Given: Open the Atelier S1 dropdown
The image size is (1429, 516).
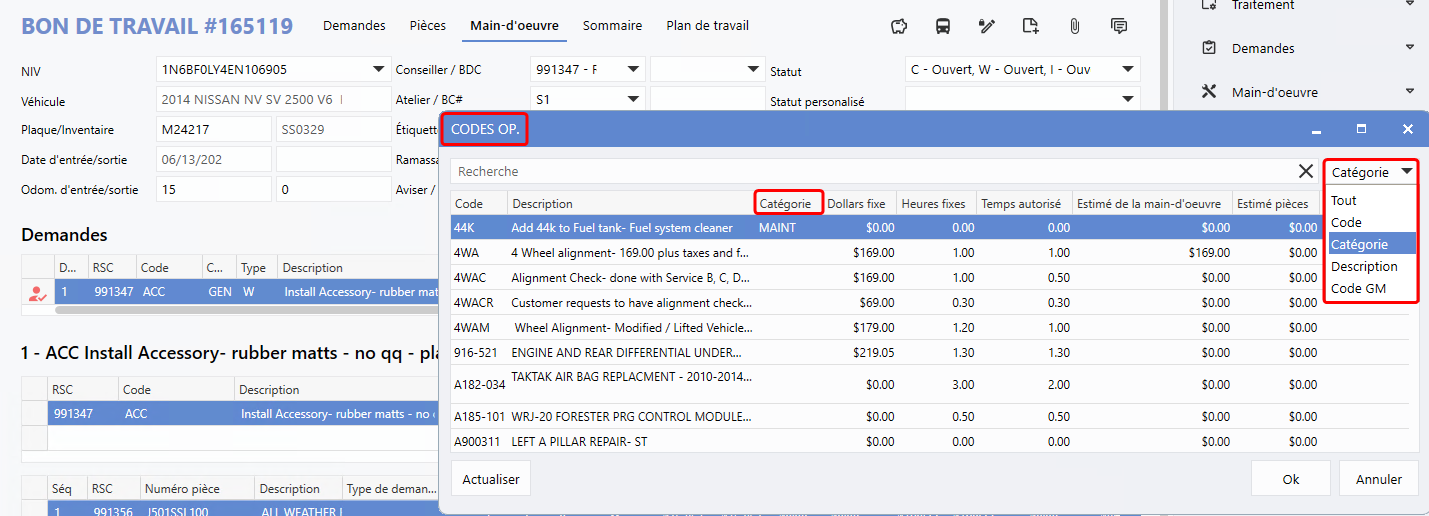Looking at the screenshot, I should pyautogui.click(x=633, y=99).
